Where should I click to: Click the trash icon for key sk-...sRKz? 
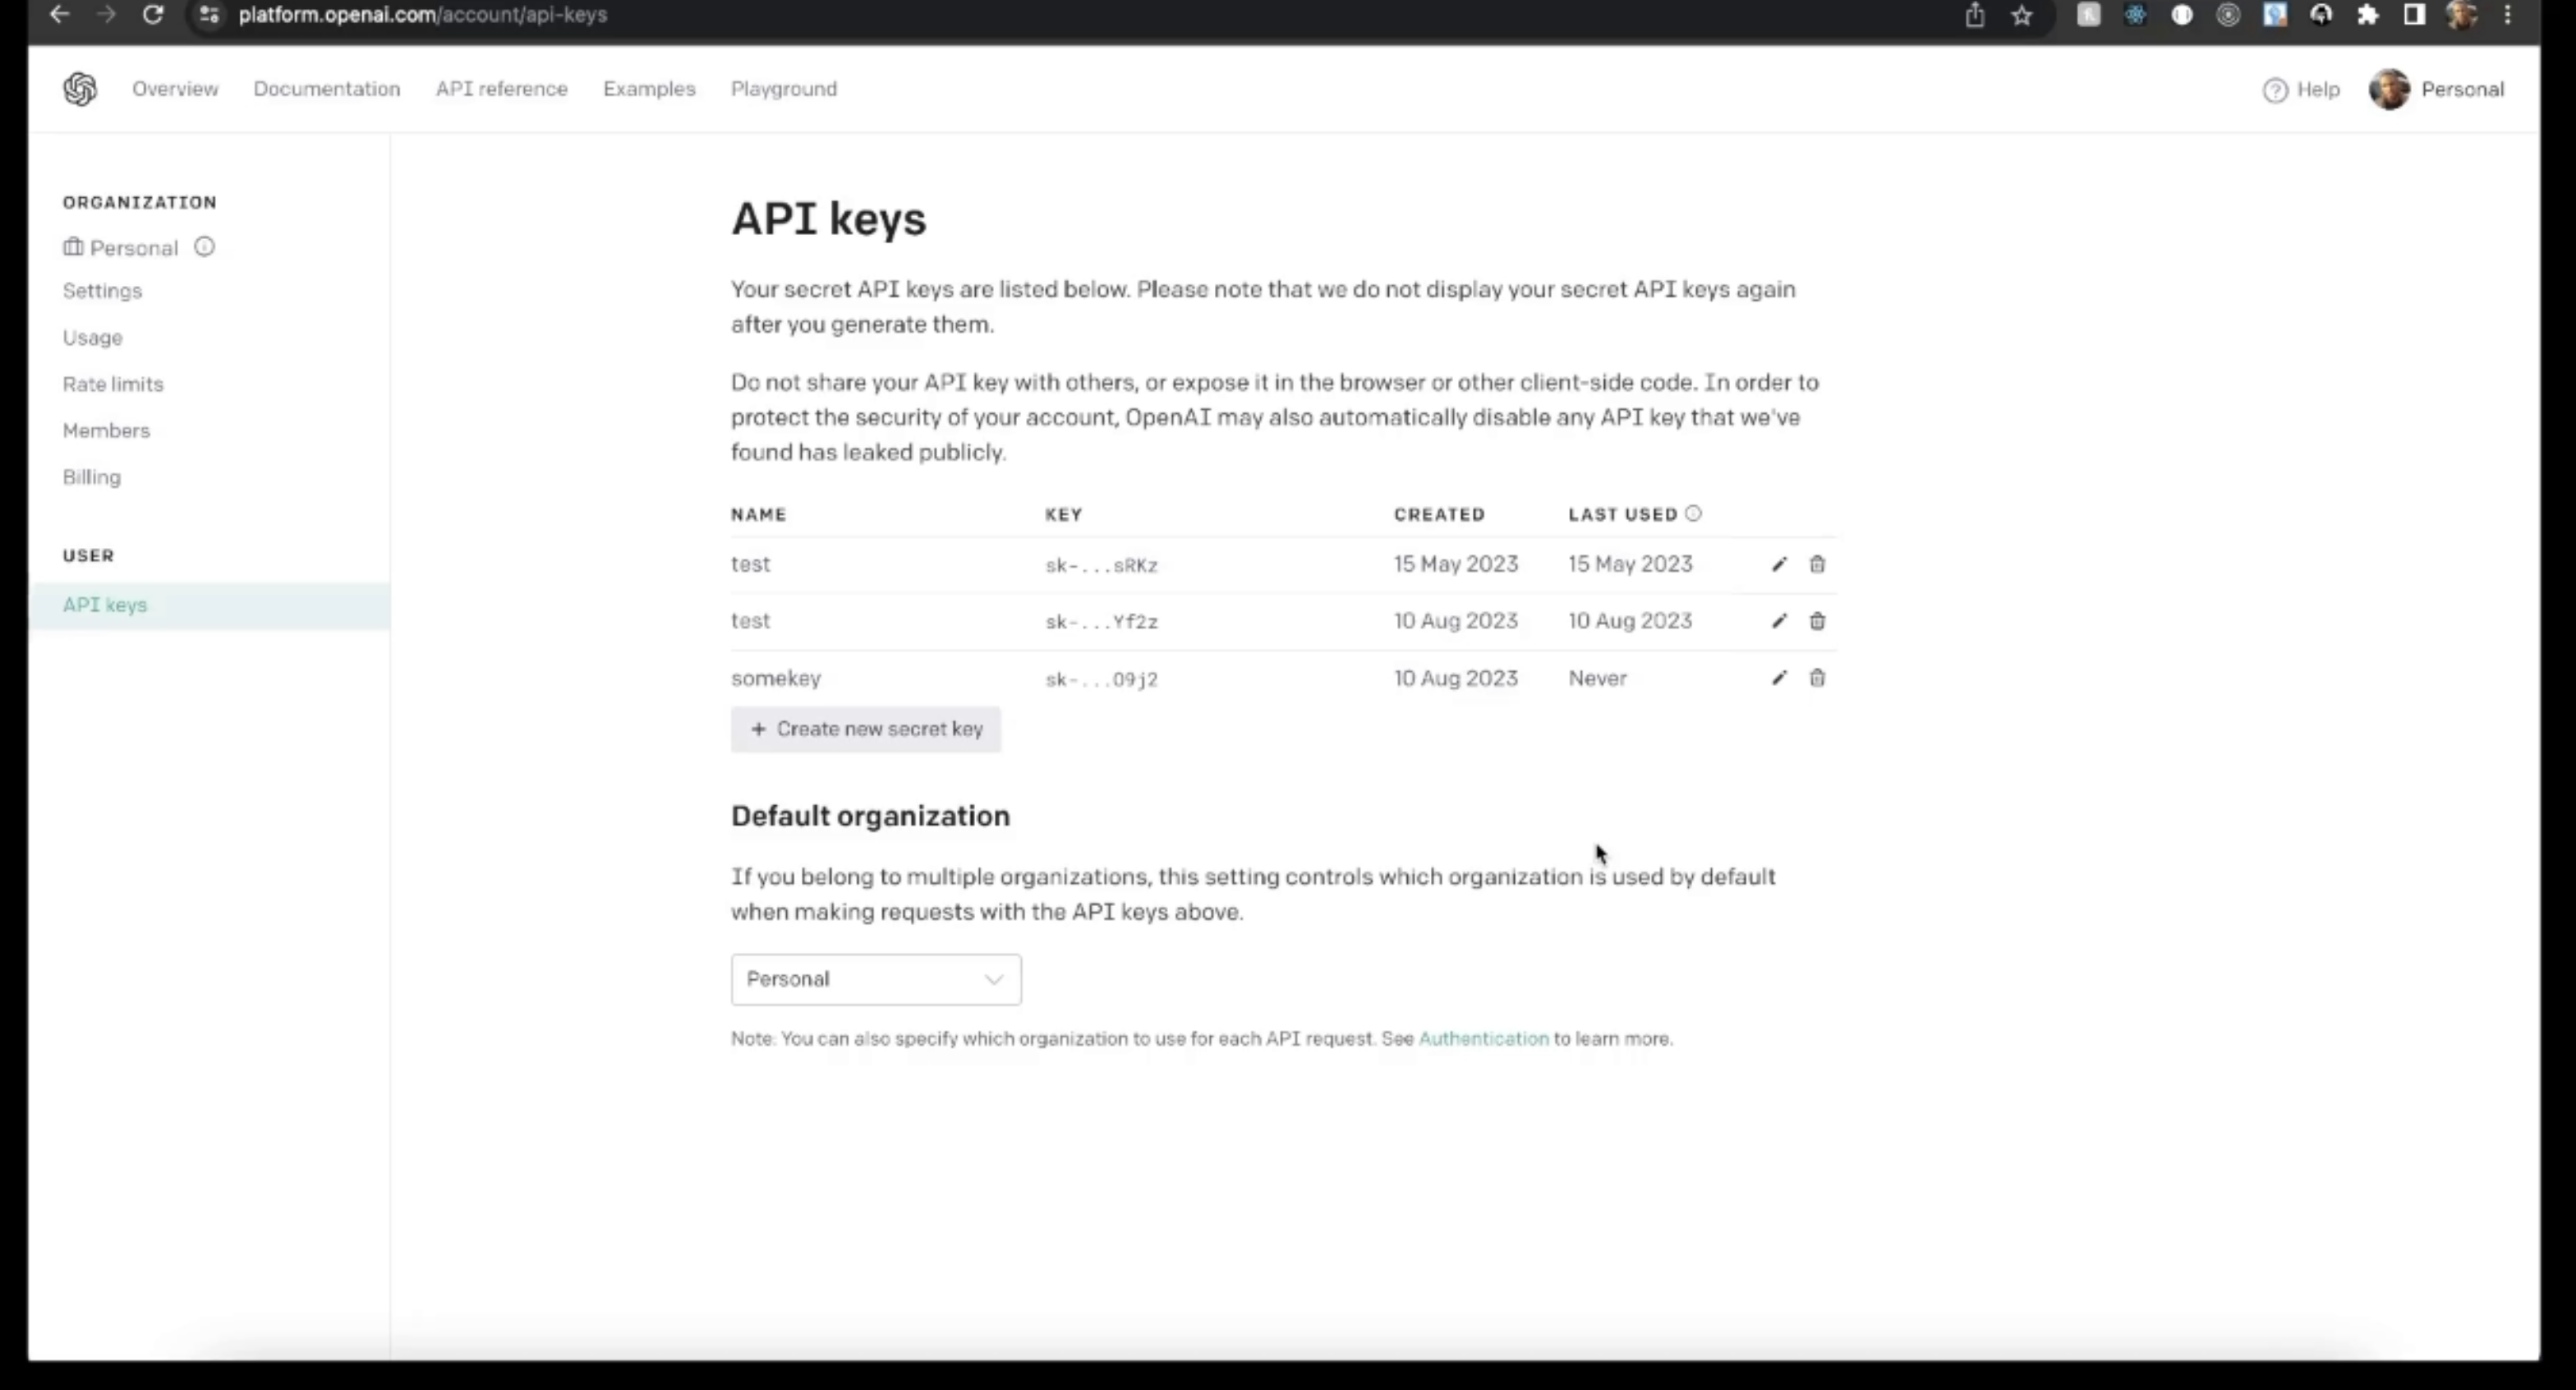coord(1817,564)
